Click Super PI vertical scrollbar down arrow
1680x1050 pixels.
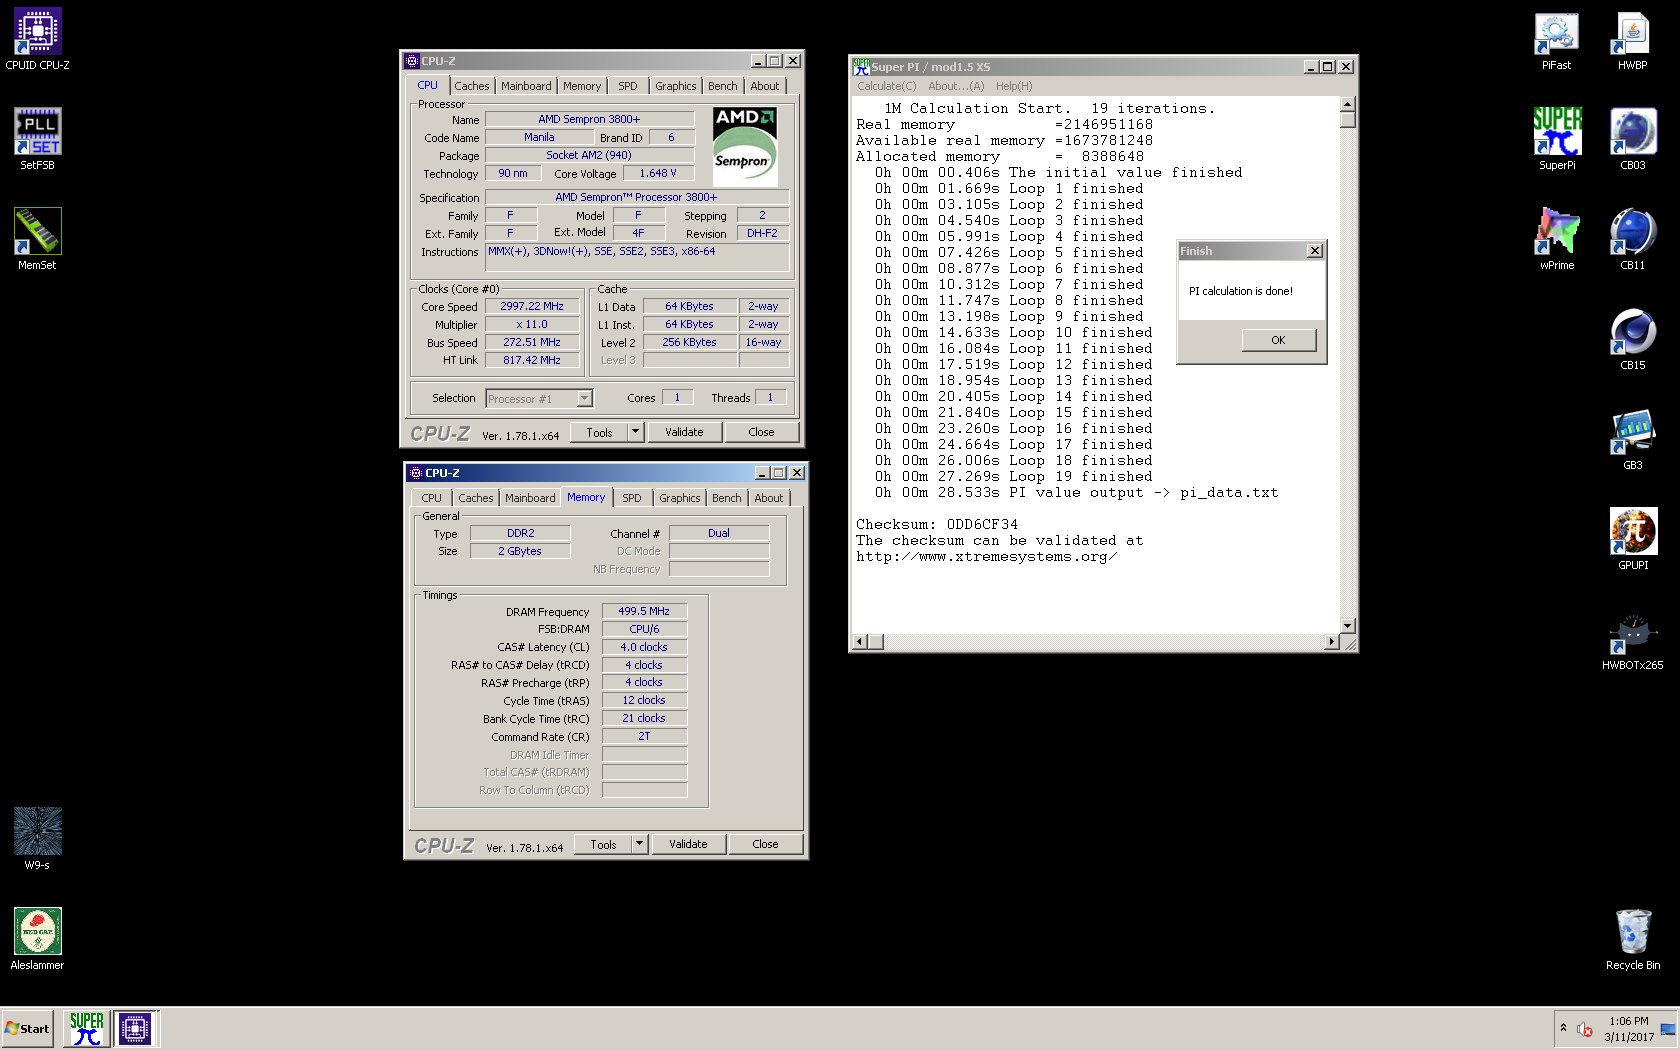[x=1347, y=626]
